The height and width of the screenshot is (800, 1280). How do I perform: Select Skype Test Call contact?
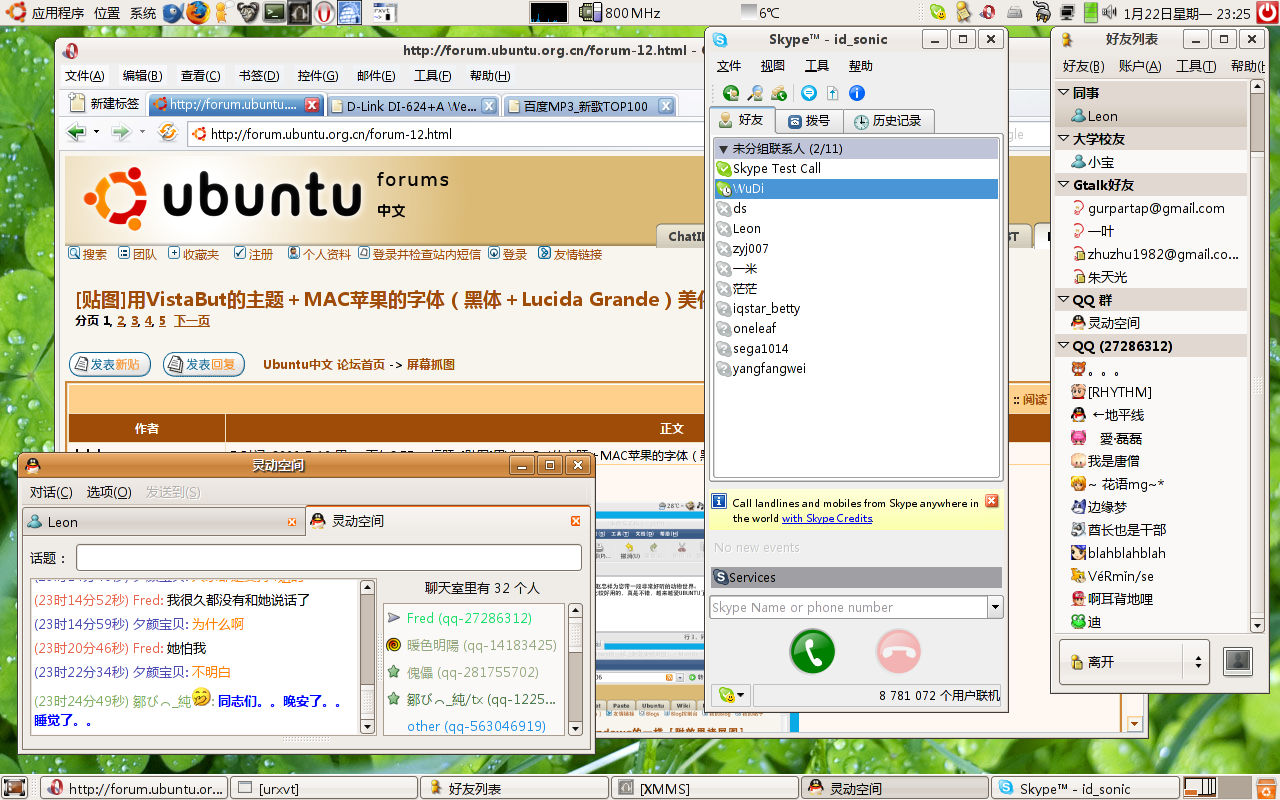(856, 168)
